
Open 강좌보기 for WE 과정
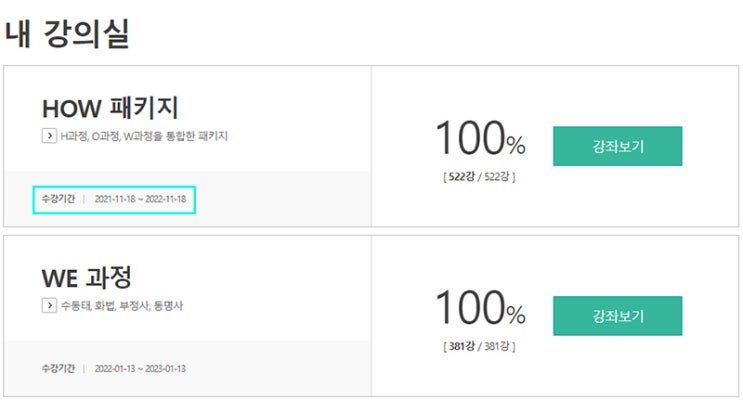pos(617,316)
